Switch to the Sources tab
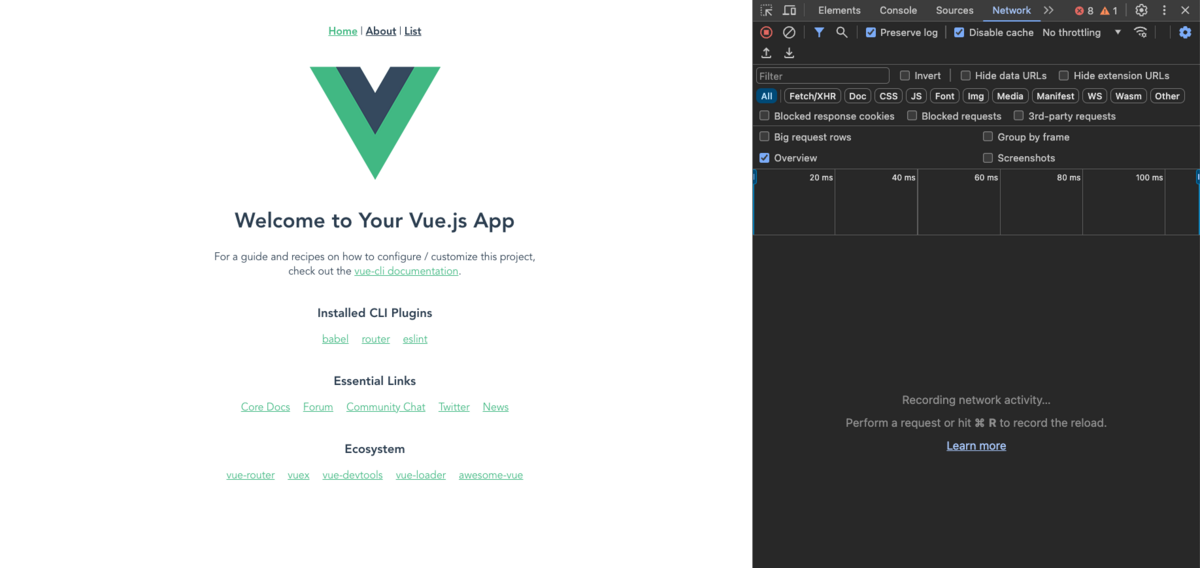 (x=955, y=10)
